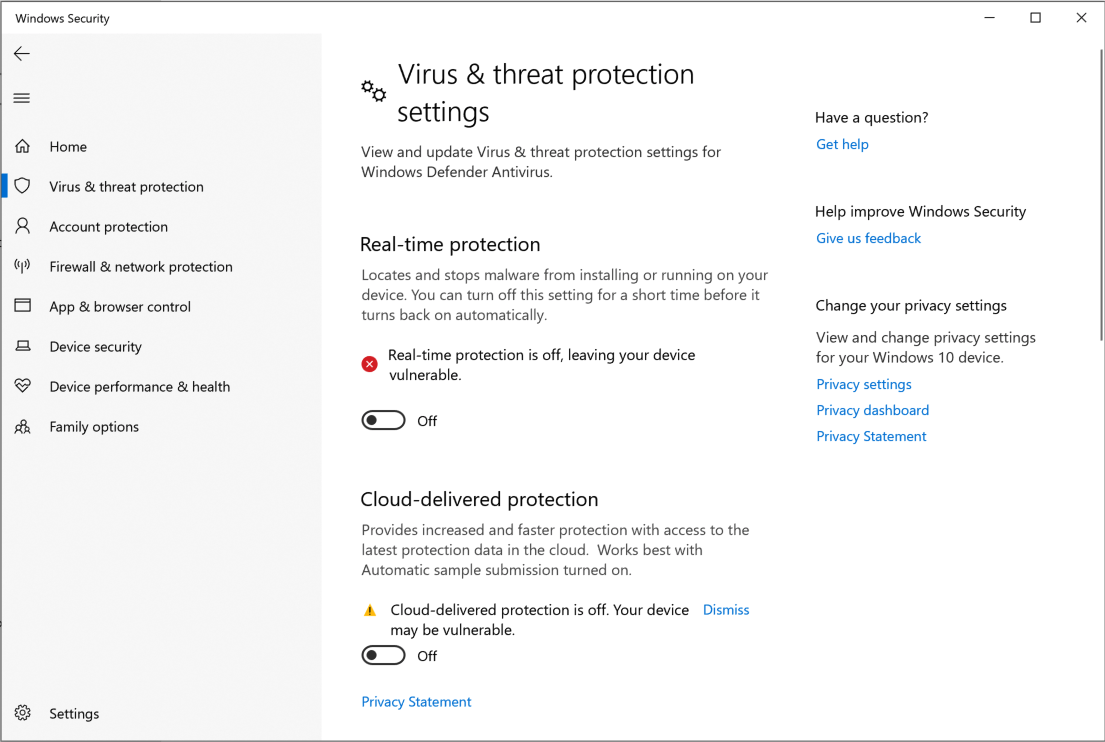Open the Get help link

[x=842, y=144]
